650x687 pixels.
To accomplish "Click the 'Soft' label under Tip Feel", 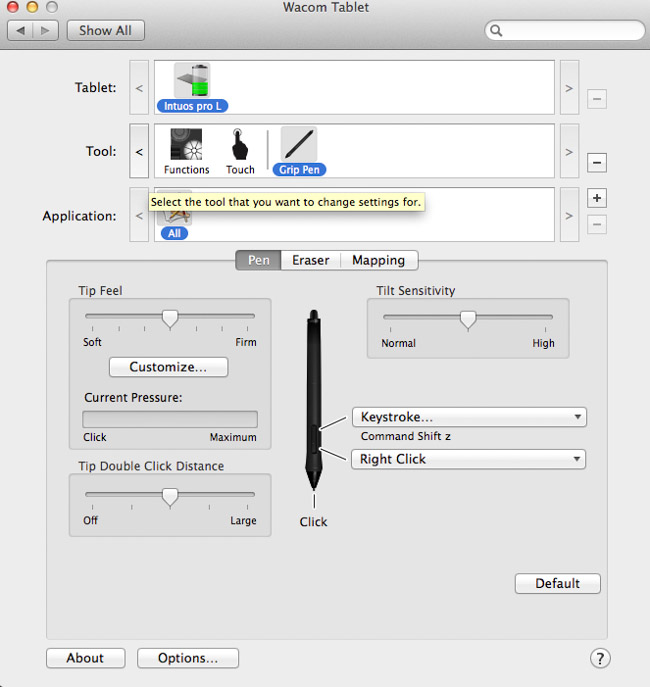I will coord(92,342).
